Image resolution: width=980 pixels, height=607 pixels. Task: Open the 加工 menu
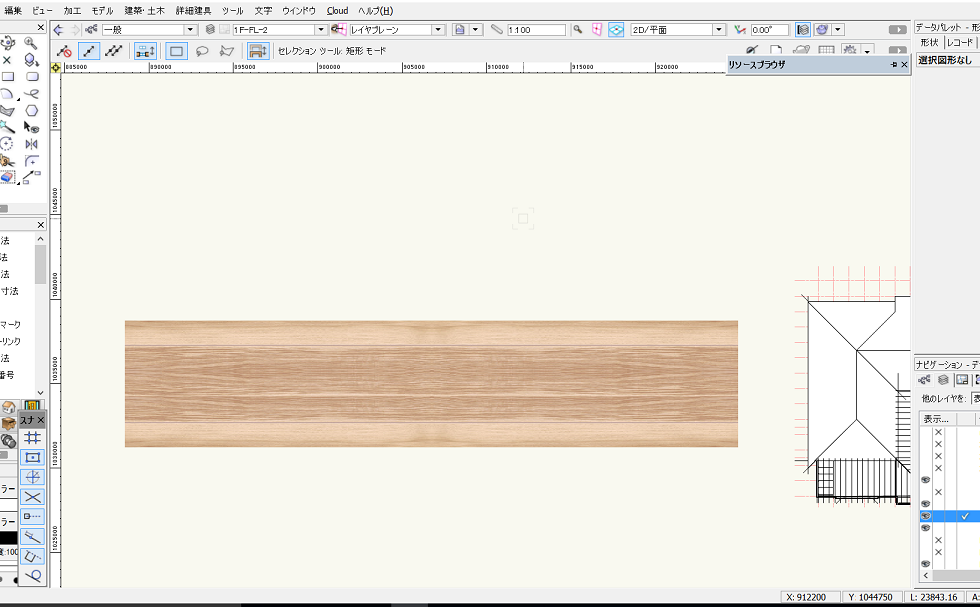pyautogui.click(x=72, y=11)
